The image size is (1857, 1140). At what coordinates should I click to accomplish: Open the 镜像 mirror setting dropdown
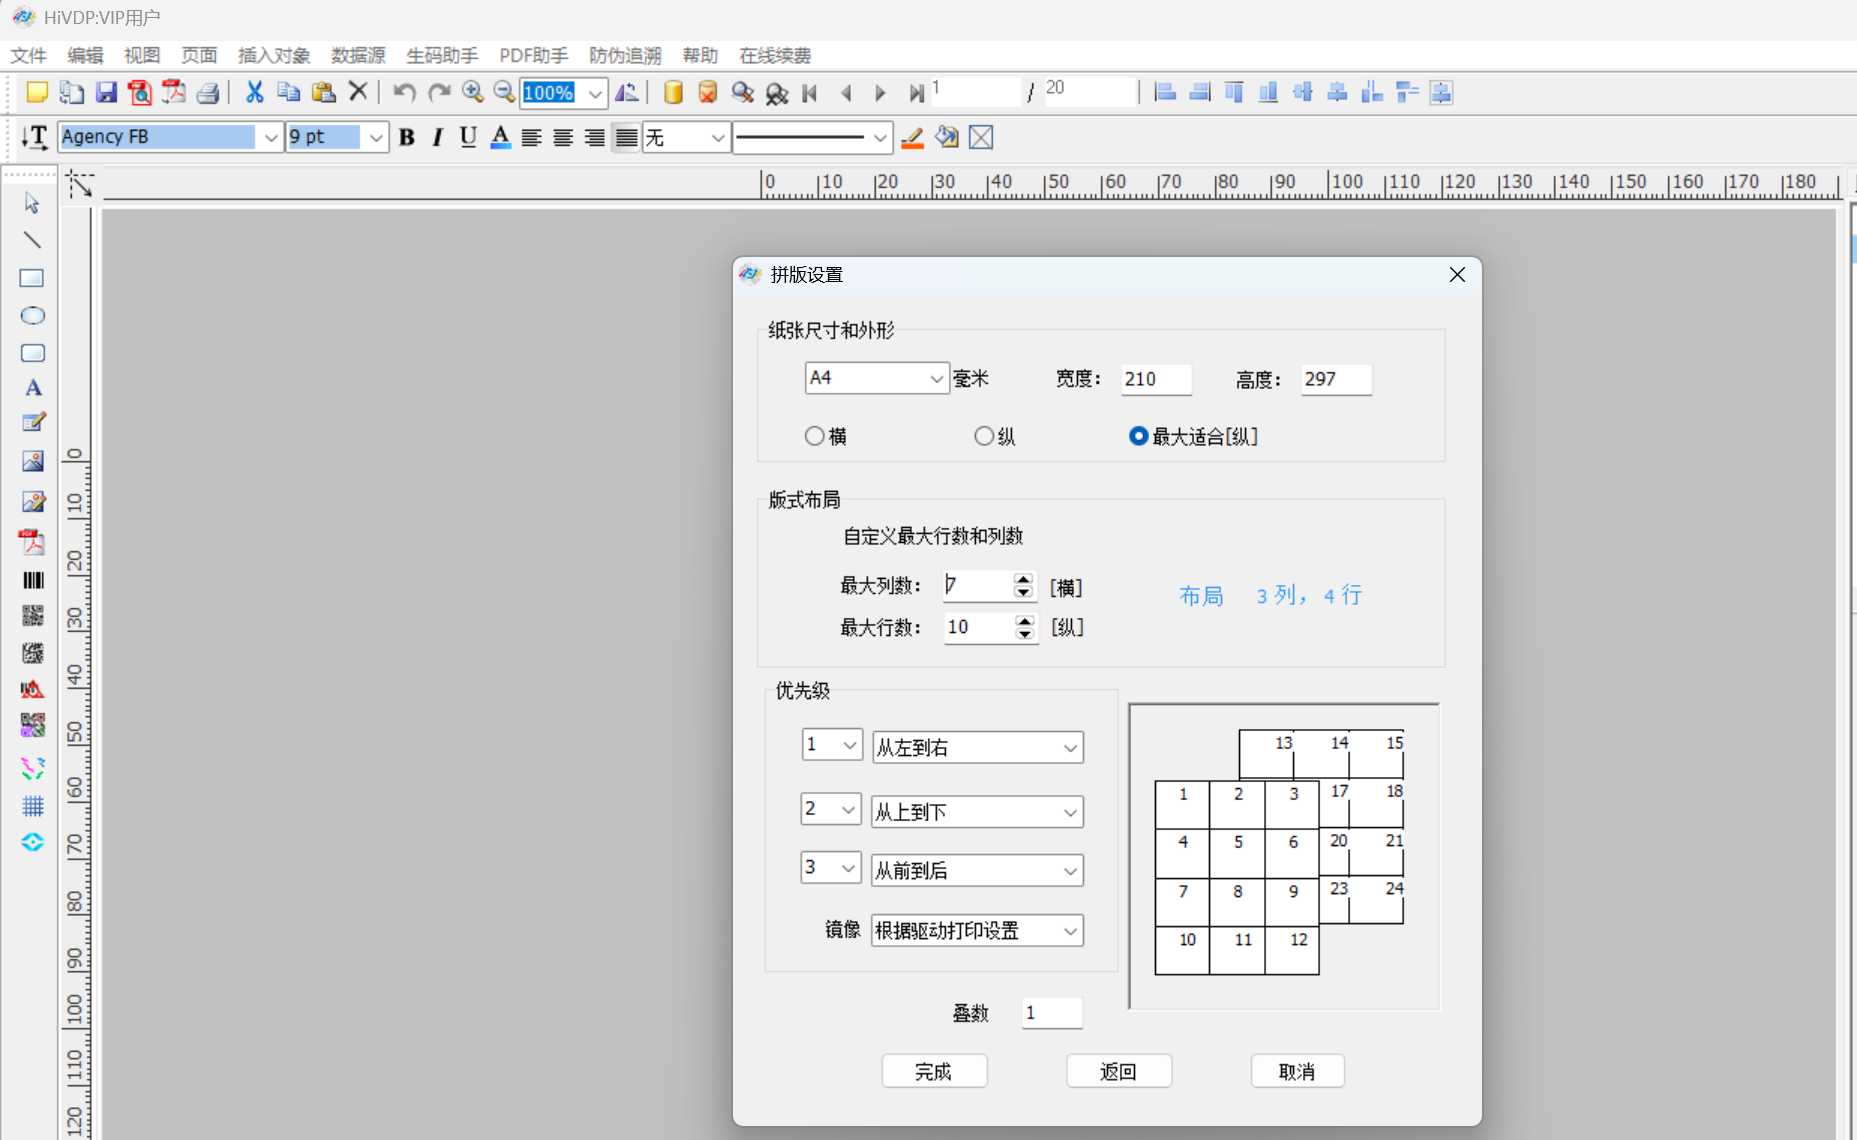tap(977, 931)
